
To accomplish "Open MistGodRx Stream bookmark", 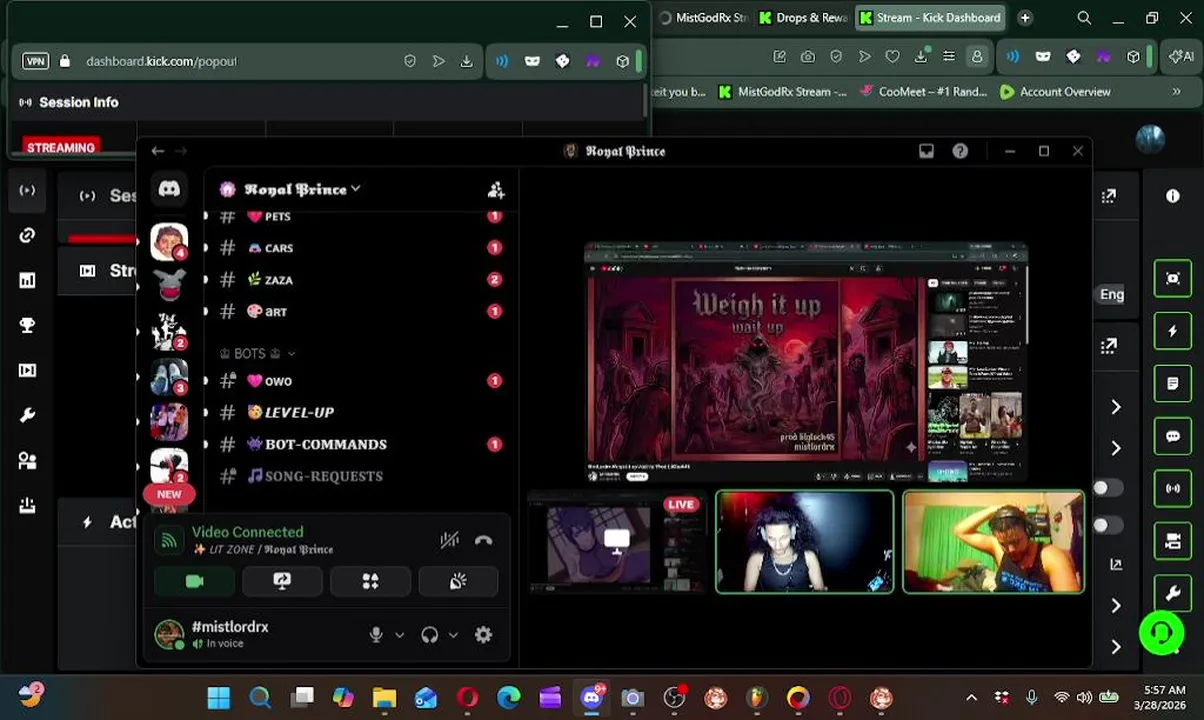I will pyautogui.click(x=782, y=92).
